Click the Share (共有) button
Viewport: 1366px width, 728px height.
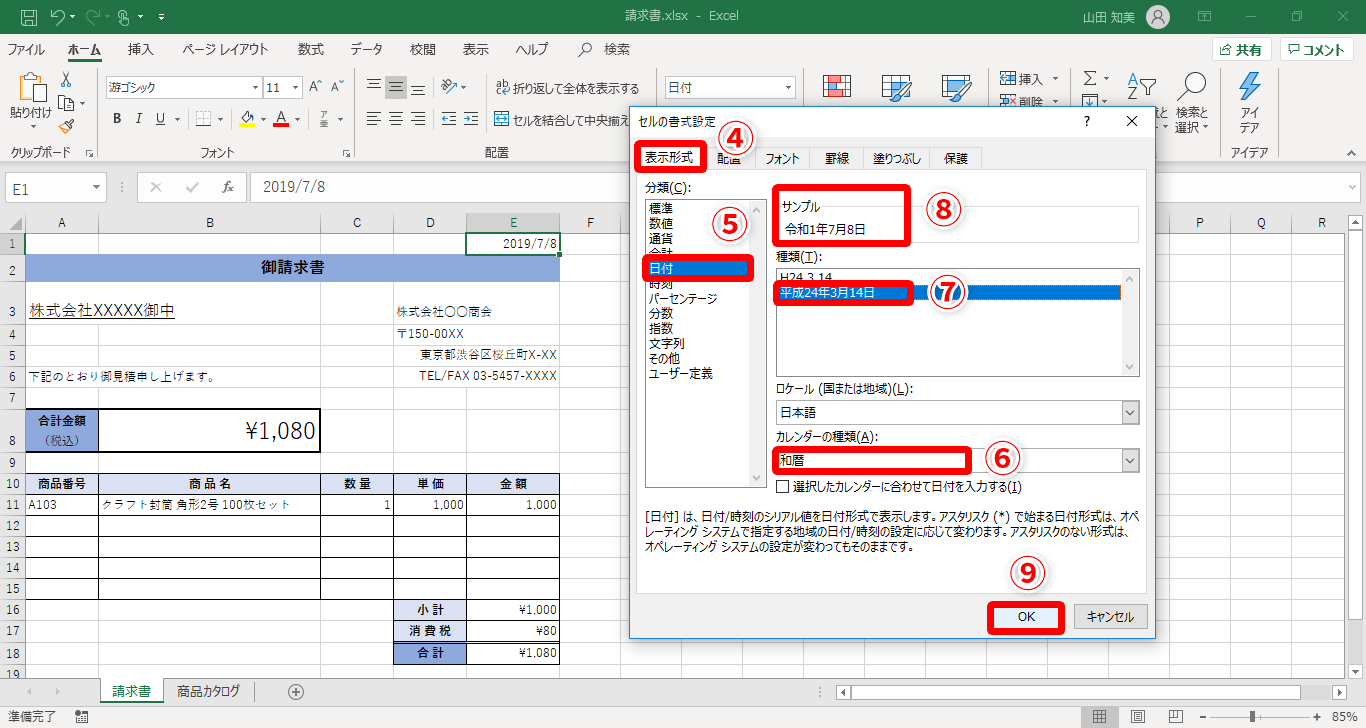[1241, 49]
